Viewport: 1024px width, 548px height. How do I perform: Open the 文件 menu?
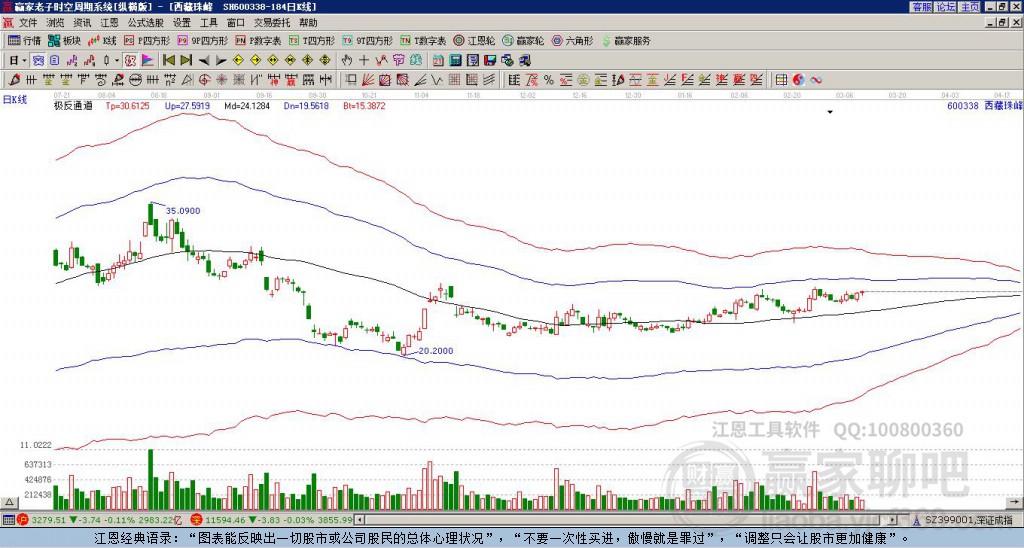(28, 23)
